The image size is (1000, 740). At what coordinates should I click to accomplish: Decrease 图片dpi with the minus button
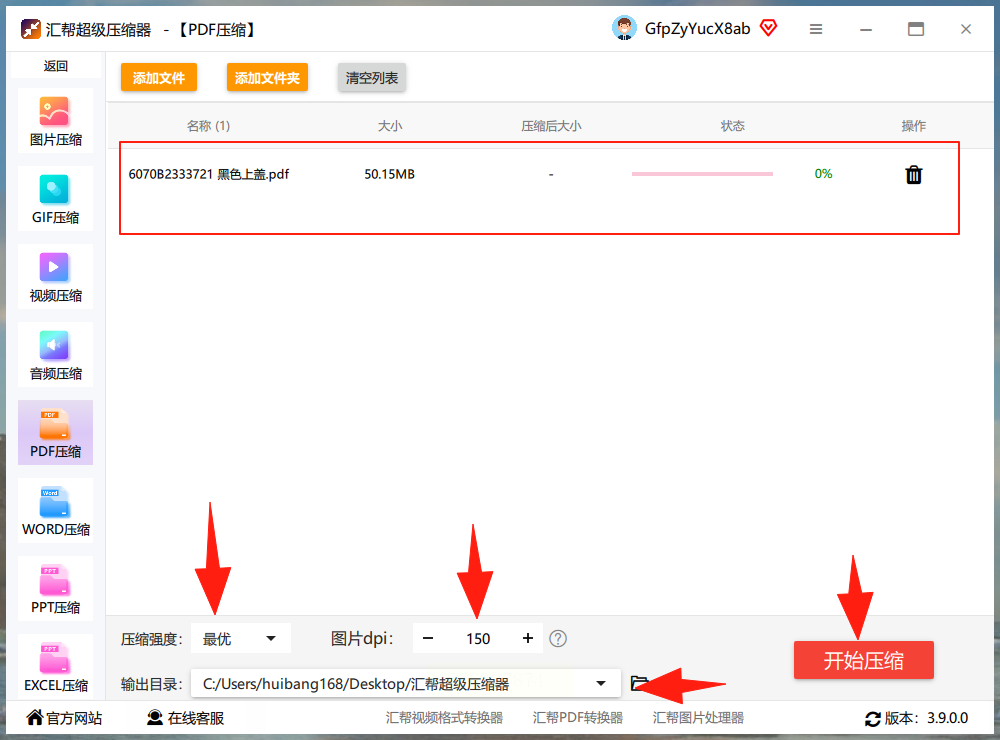[428, 639]
